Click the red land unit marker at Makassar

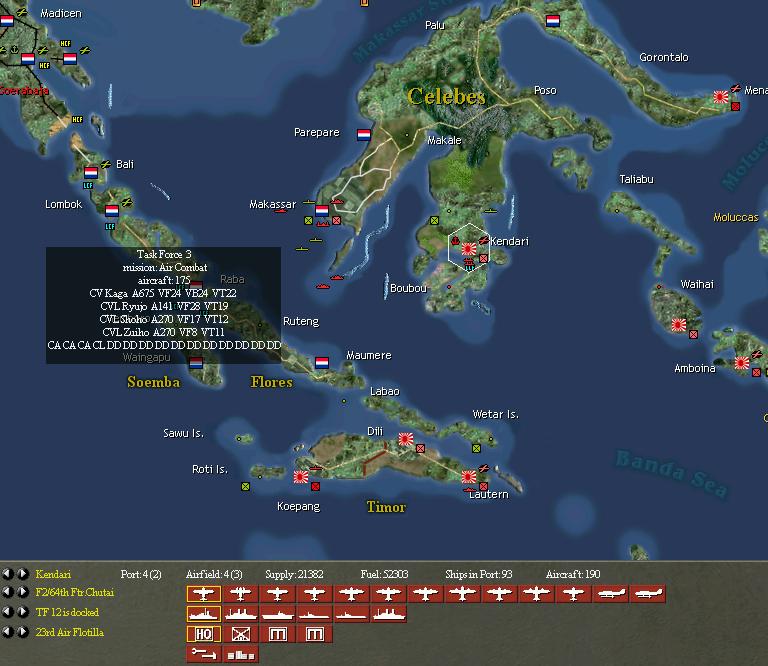click(336, 220)
